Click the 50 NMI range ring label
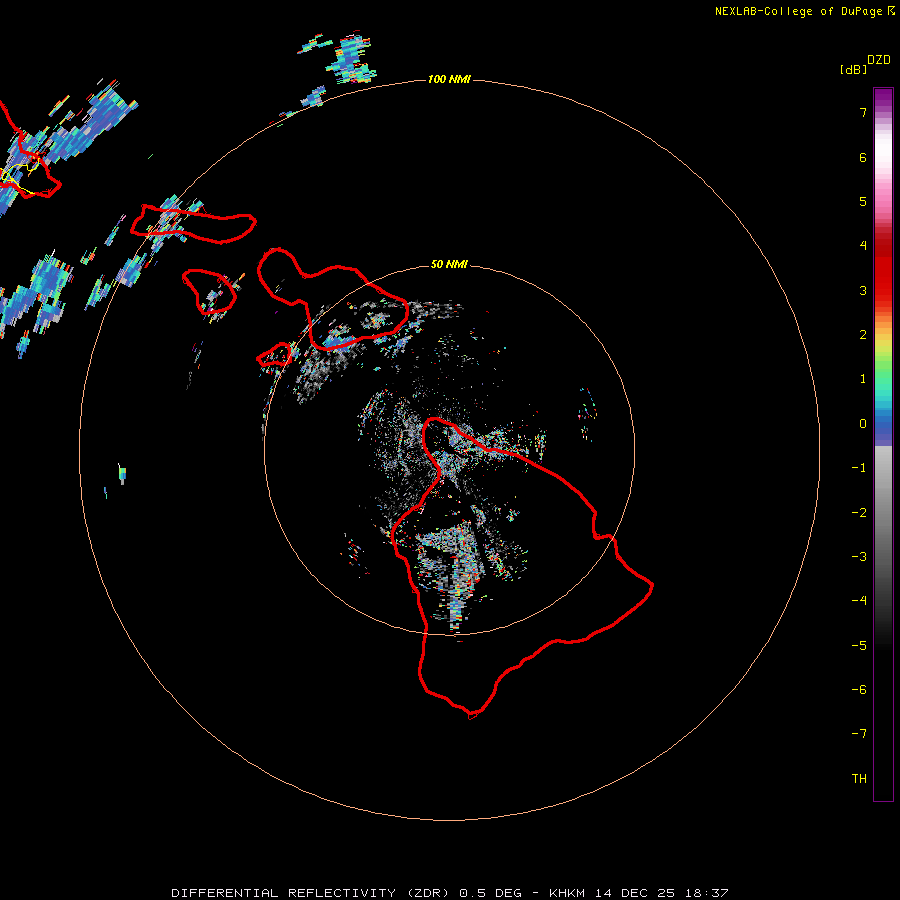This screenshot has height=900, width=900. 449,264
